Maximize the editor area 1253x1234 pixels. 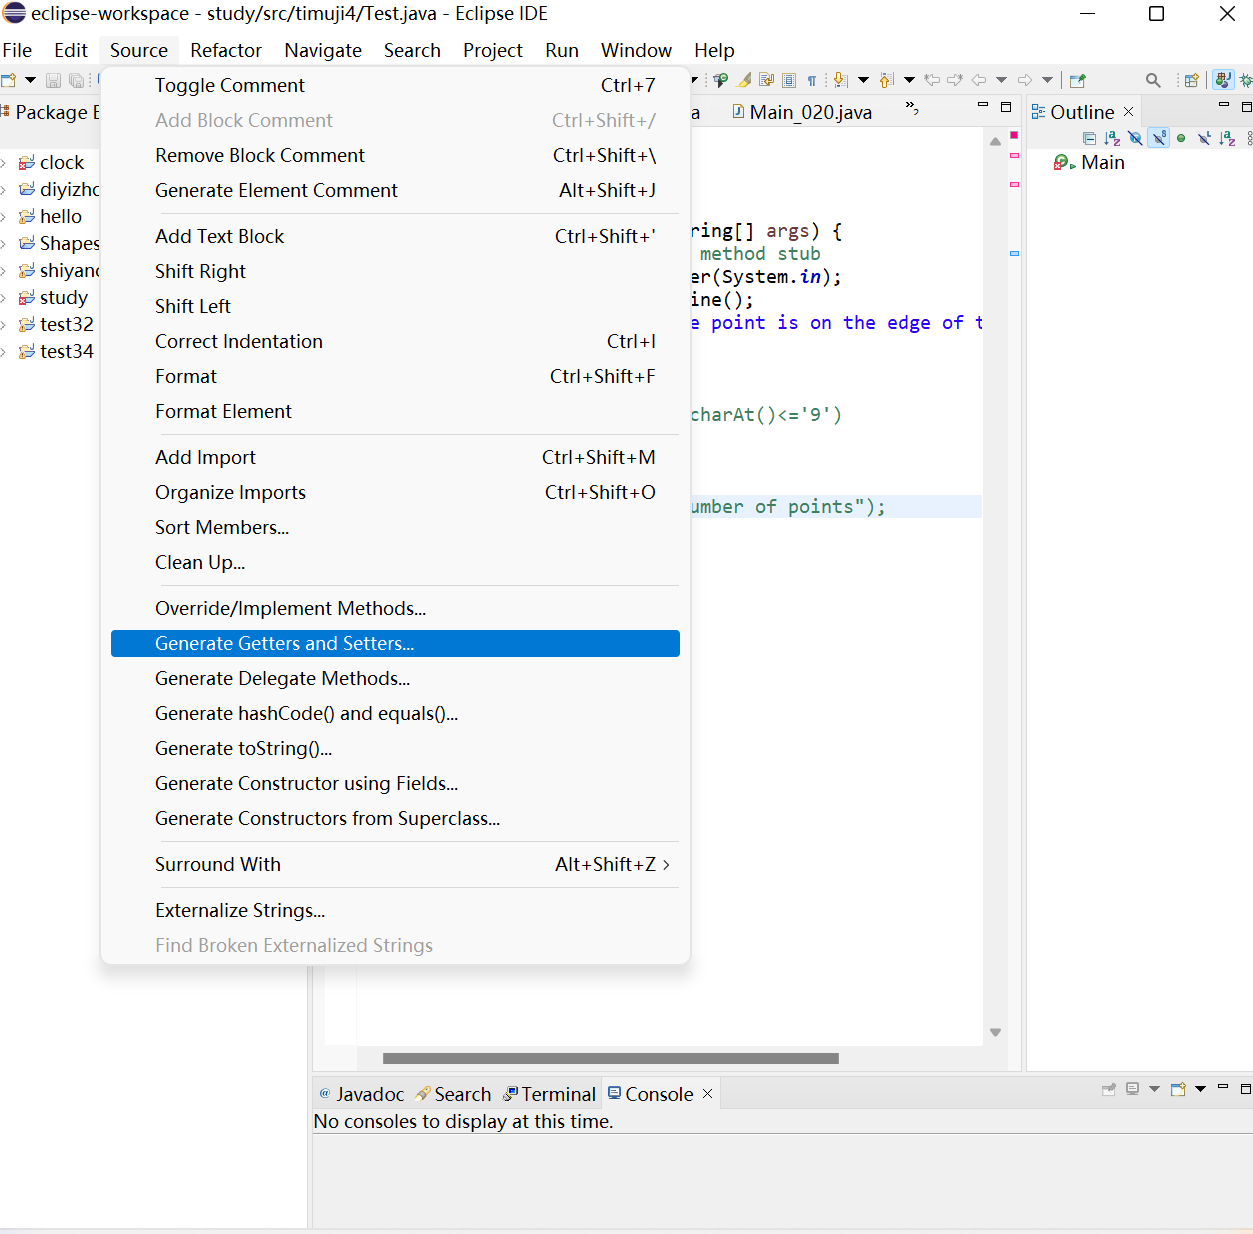[x=1006, y=107]
